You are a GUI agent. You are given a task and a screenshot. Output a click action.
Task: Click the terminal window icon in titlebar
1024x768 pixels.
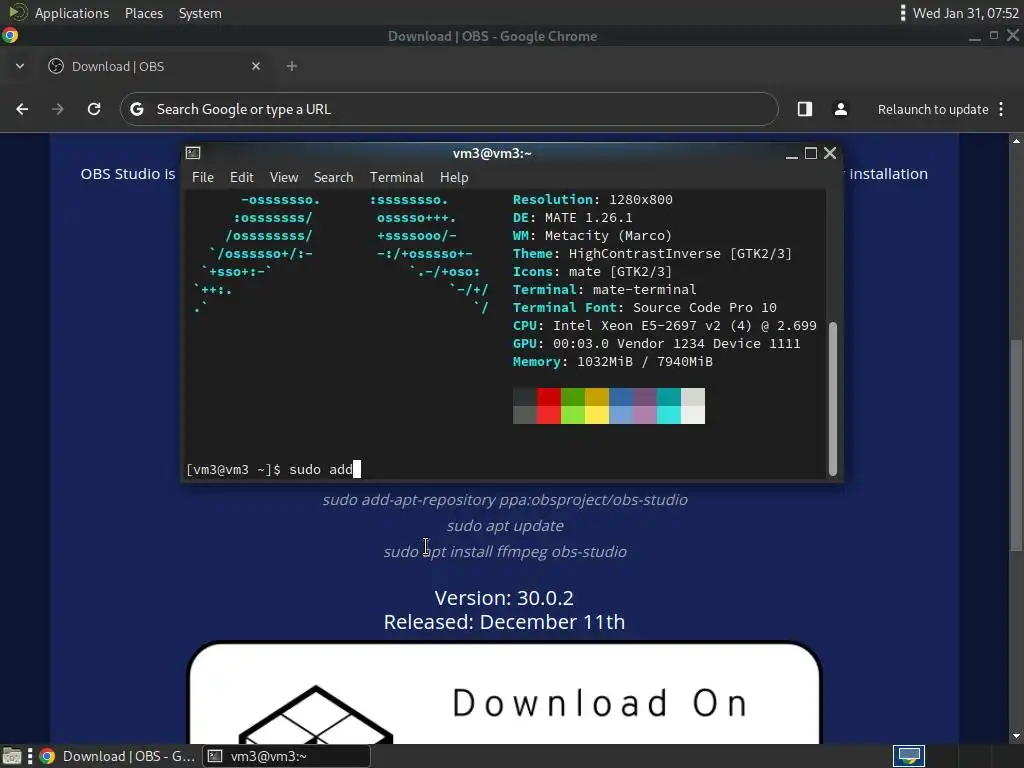click(193, 153)
